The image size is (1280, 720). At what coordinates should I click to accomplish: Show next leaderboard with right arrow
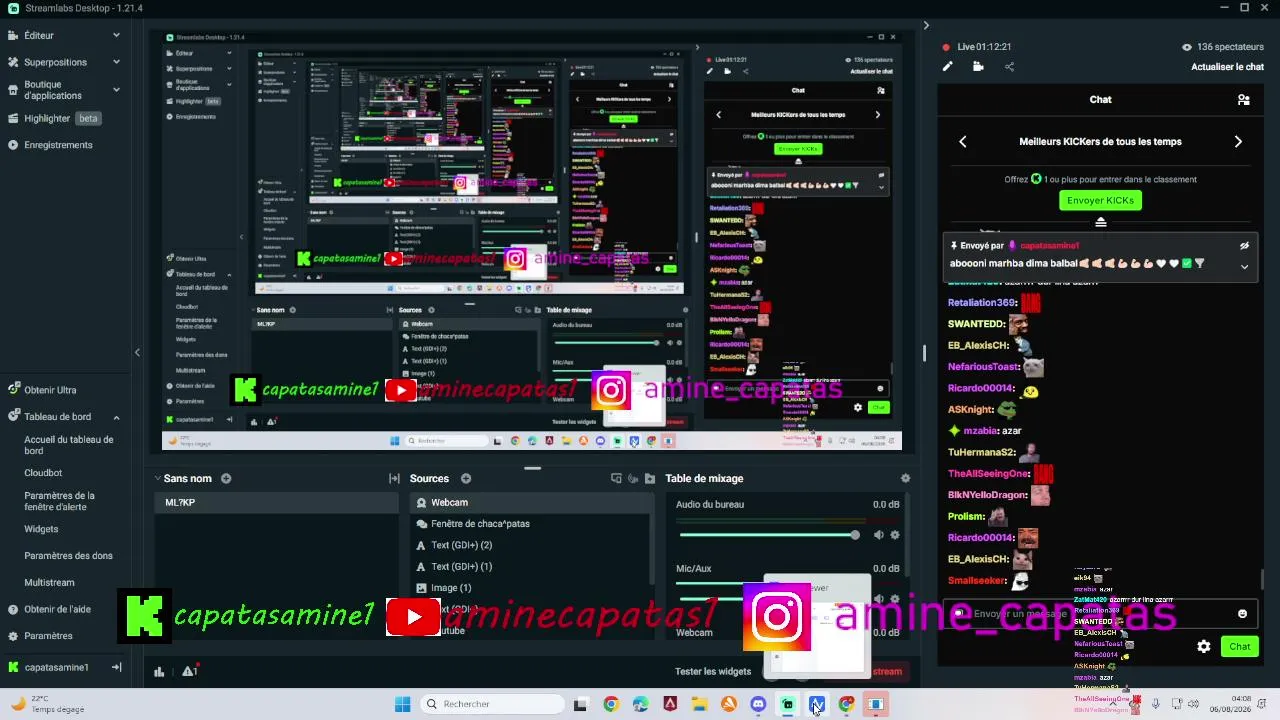pos(1238,142)
